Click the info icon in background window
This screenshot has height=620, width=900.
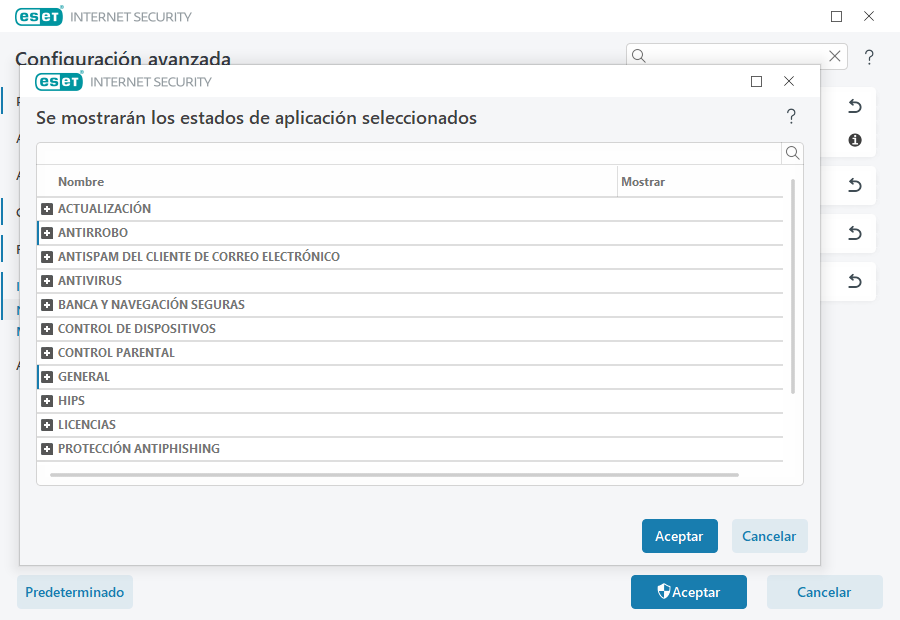tap(855, 140)
